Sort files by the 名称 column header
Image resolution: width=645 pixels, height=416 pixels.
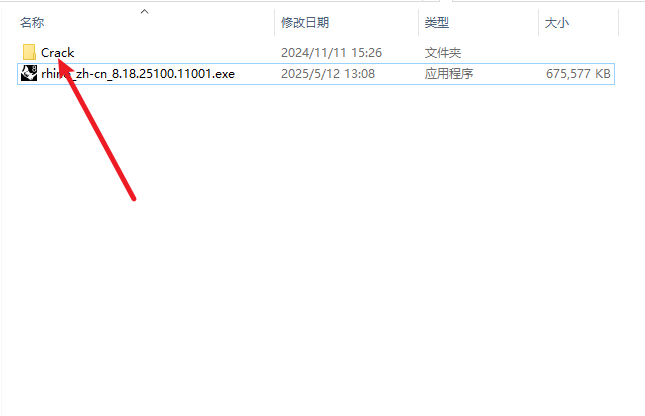32,23
